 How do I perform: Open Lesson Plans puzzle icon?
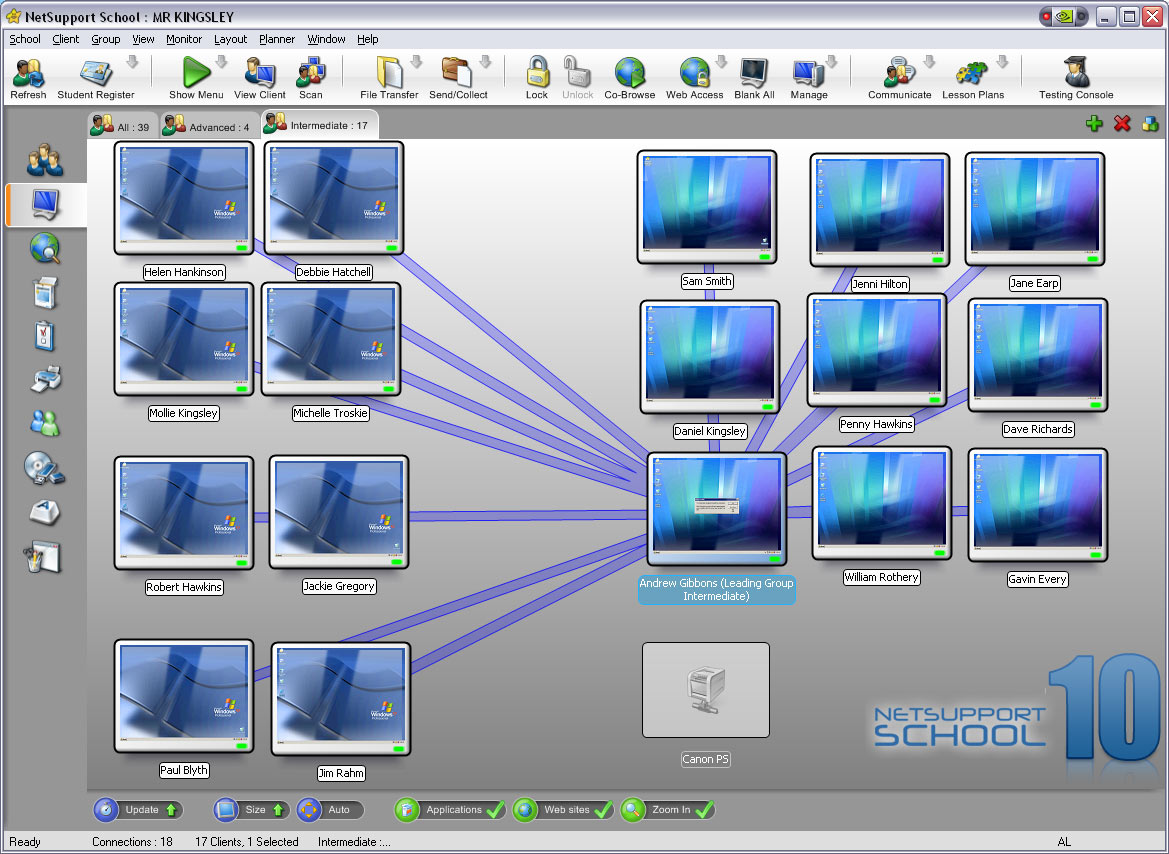(x=972, y=73)
